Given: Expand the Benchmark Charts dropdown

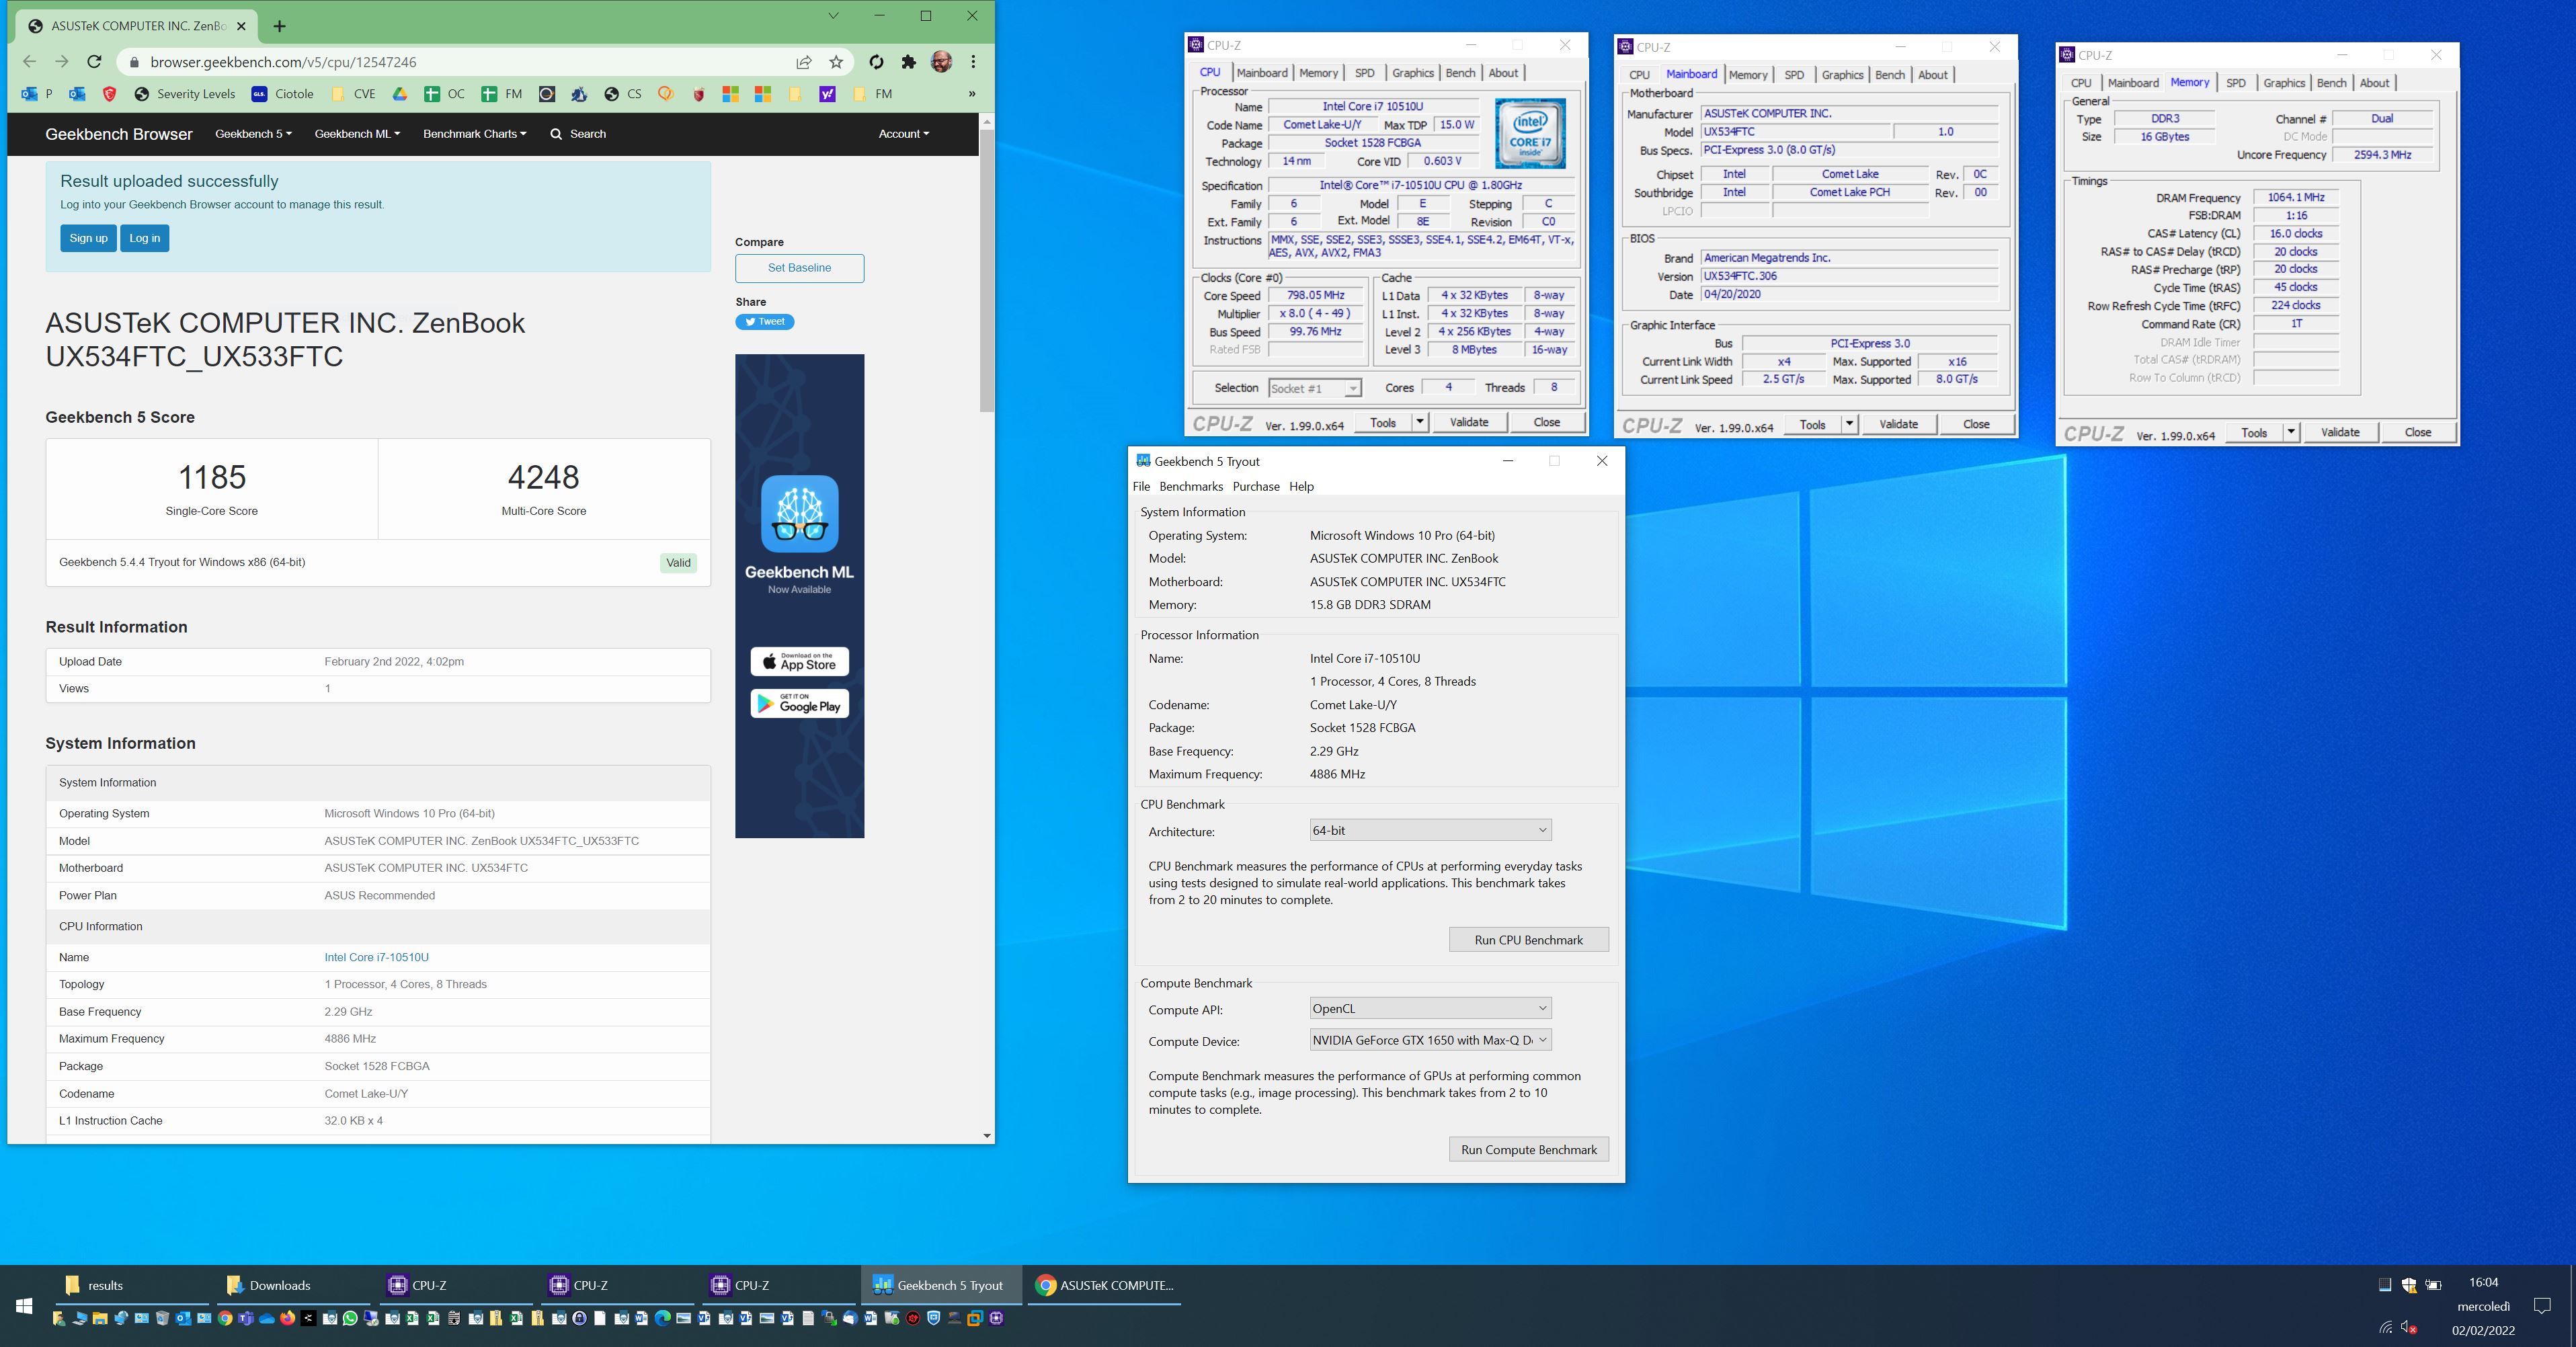Looking at the screenshot, I should coord(474,134).
